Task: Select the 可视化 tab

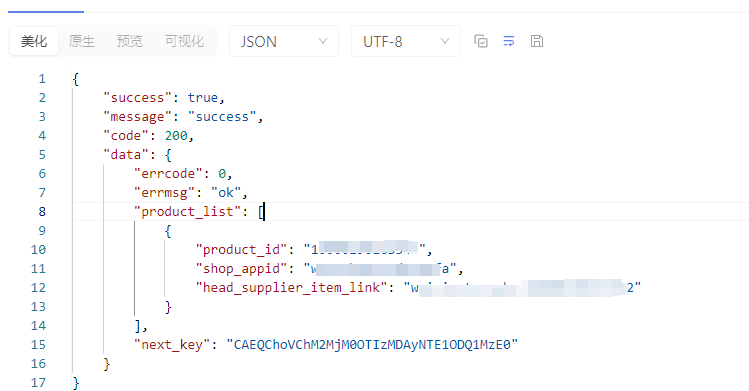Action: click(185, 41)
